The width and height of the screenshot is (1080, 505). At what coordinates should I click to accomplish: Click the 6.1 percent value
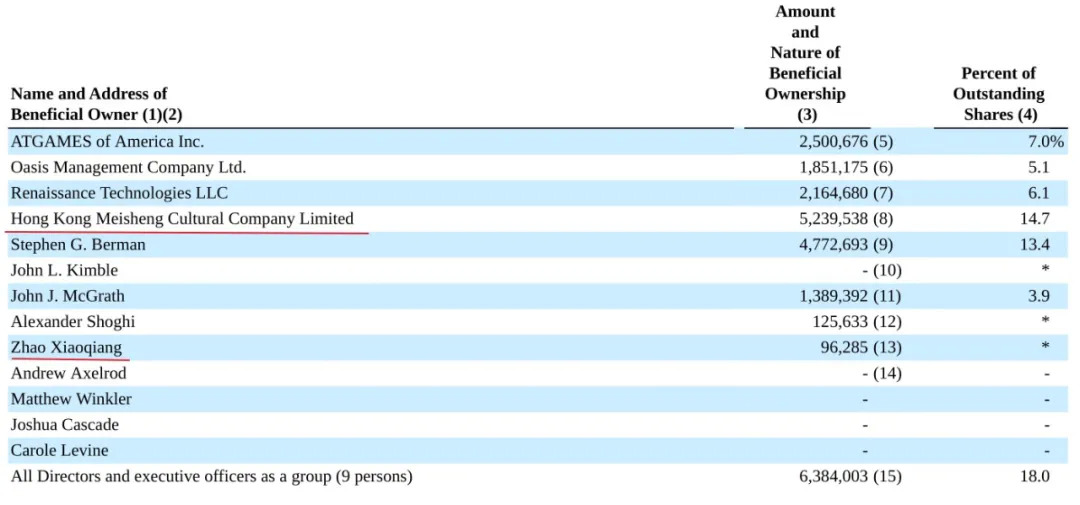(1039, 194)
